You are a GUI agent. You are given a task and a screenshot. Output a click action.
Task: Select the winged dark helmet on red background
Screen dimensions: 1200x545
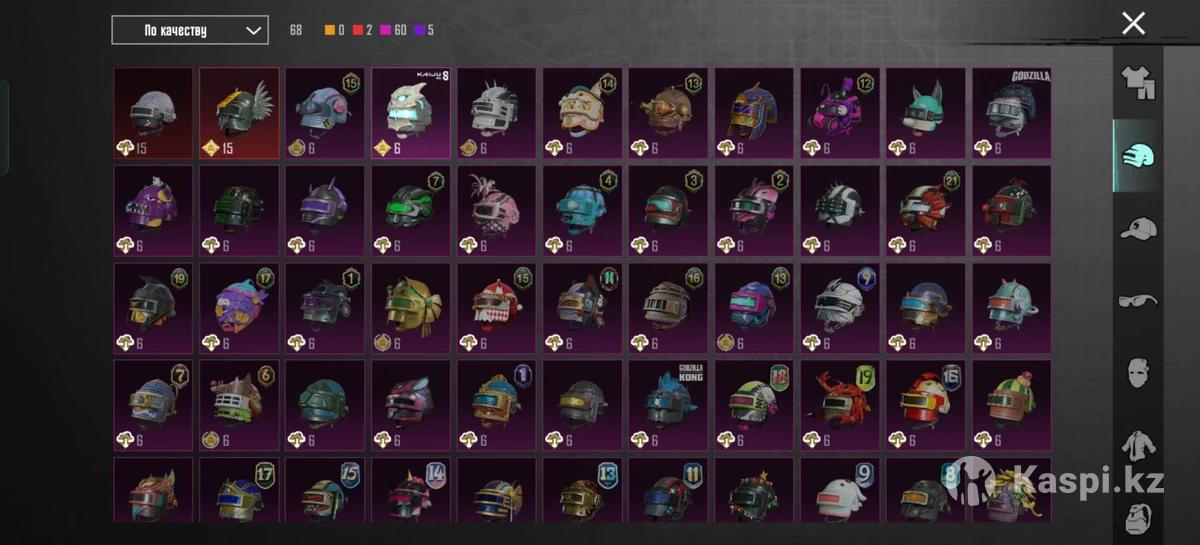[239, 114]
